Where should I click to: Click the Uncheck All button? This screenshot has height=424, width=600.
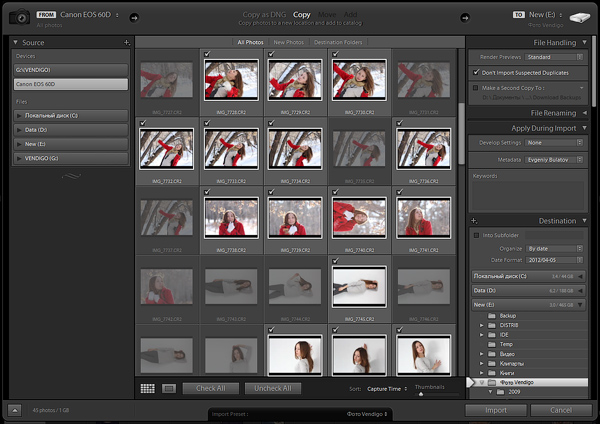point(272,388)
